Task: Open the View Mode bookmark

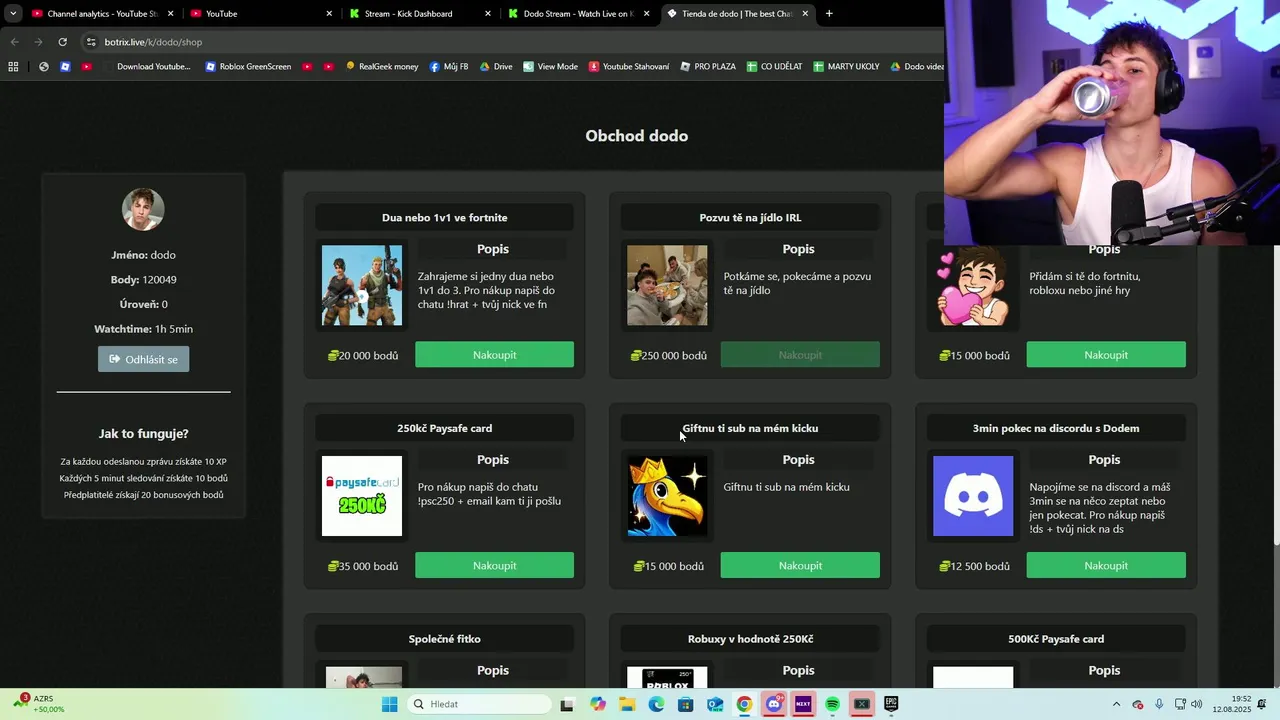Action: click(x=550, y=67)
